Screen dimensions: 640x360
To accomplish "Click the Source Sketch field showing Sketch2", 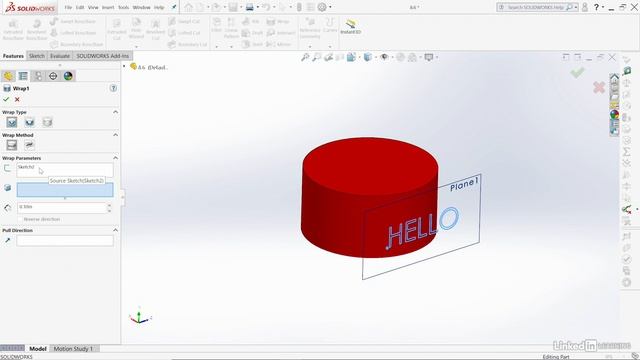I will (x=65, y=170).
